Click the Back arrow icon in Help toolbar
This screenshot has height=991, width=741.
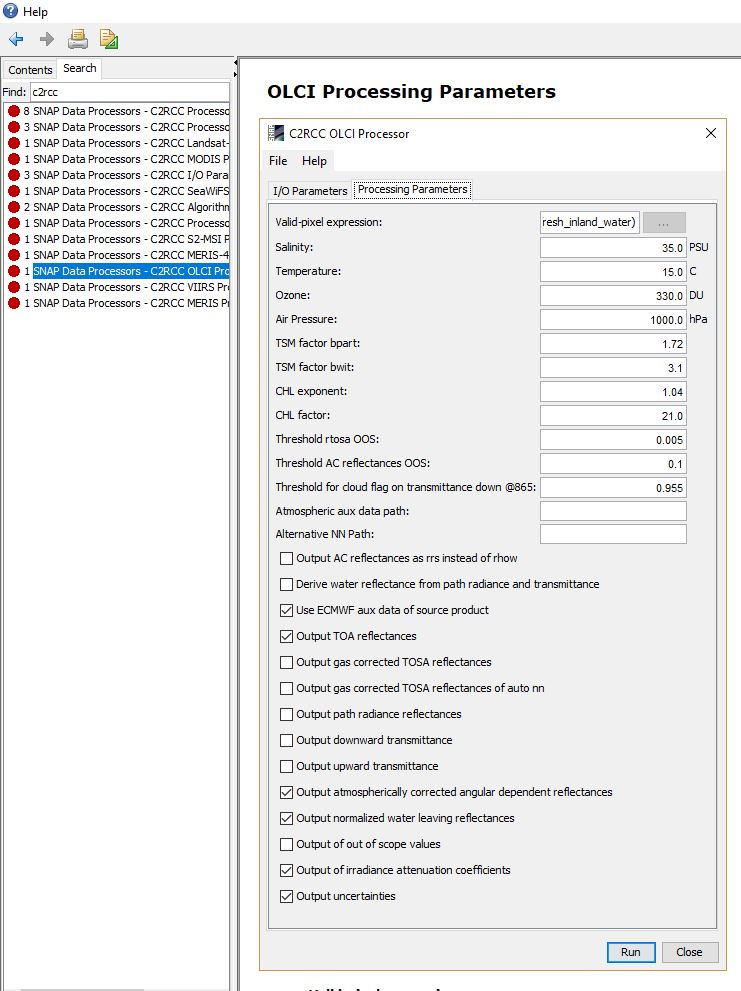click(16, 39)
